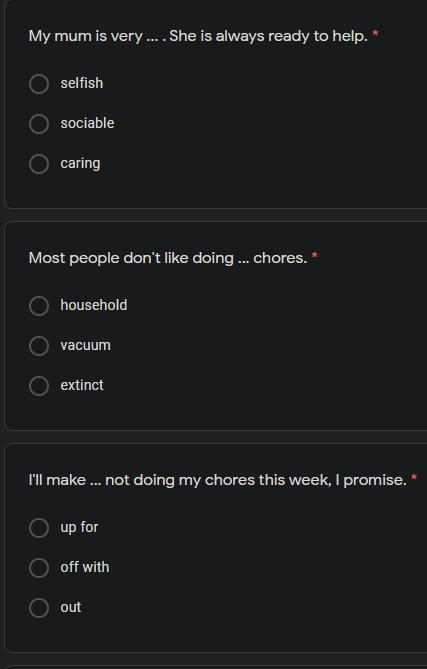
Task: Click the word label 'selfish'
Action: 82,83
